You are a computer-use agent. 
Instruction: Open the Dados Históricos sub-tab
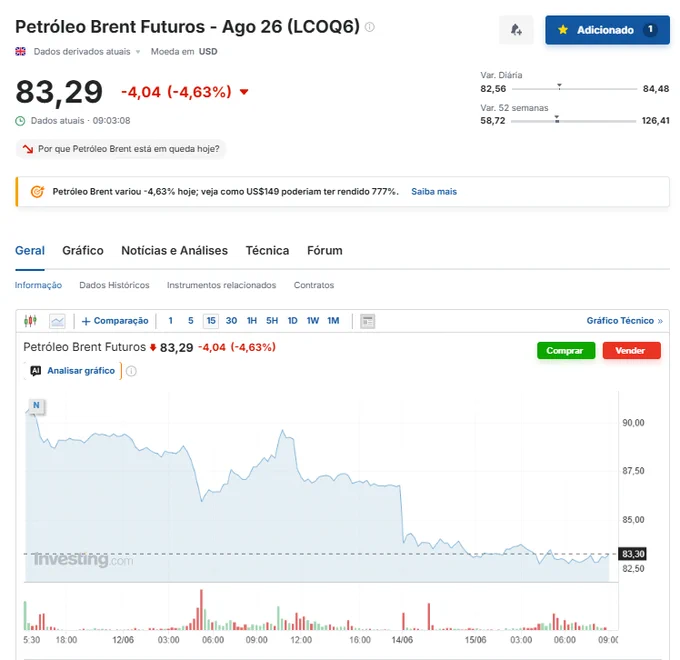(114, 285)
